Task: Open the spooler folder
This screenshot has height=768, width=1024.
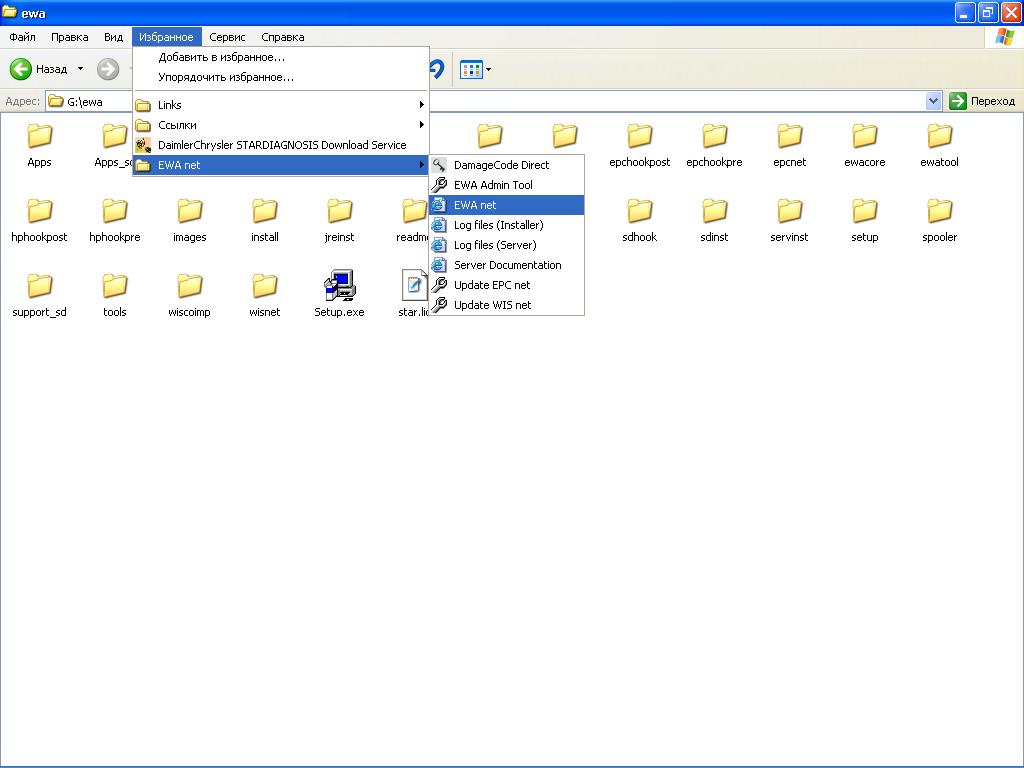Action: (940, 220)
